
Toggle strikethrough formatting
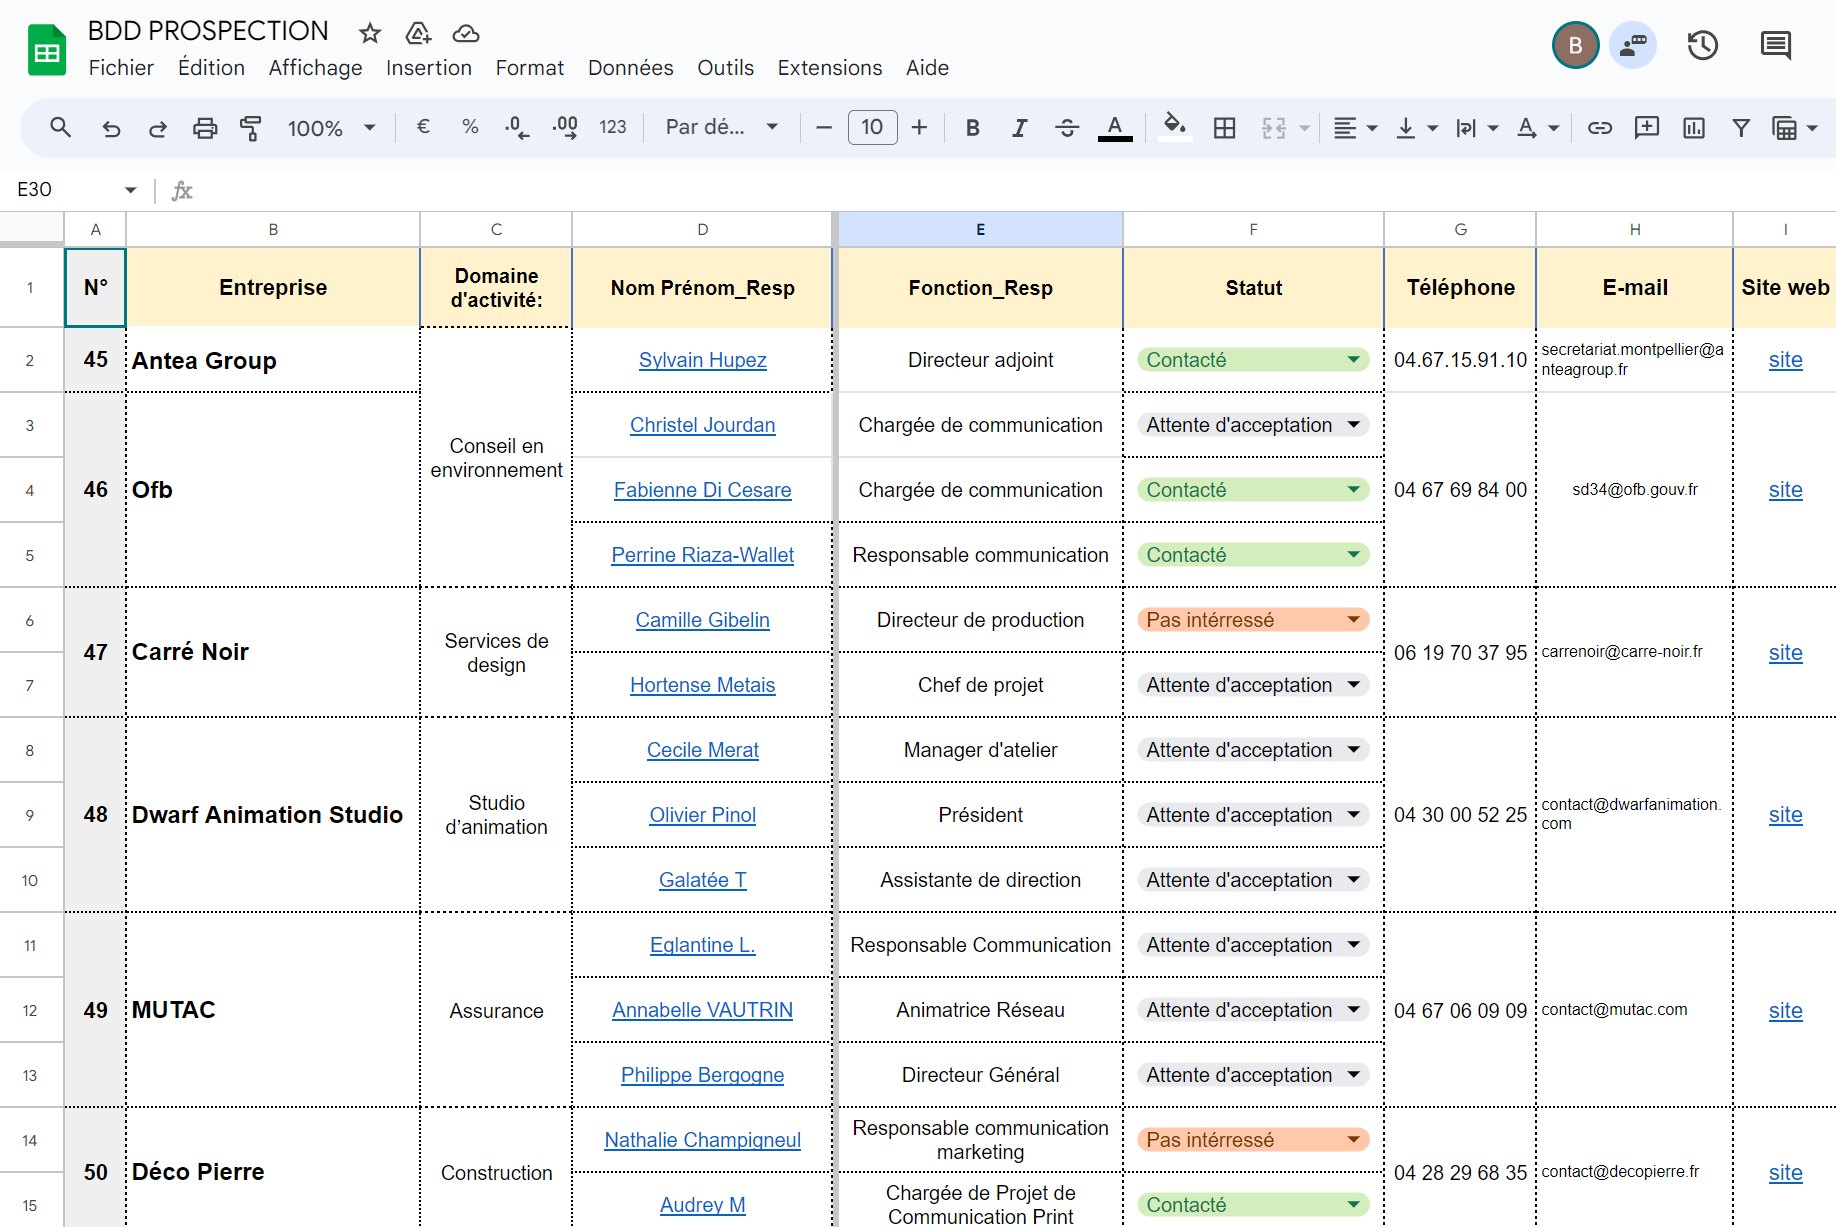[1067, 128]
